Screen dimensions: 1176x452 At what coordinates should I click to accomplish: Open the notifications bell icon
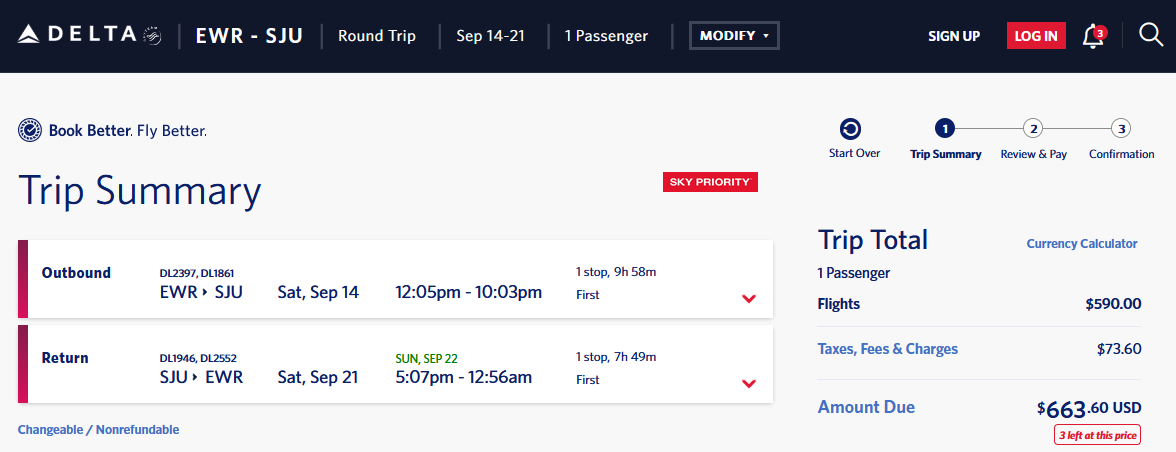[x=1094, y=36]
